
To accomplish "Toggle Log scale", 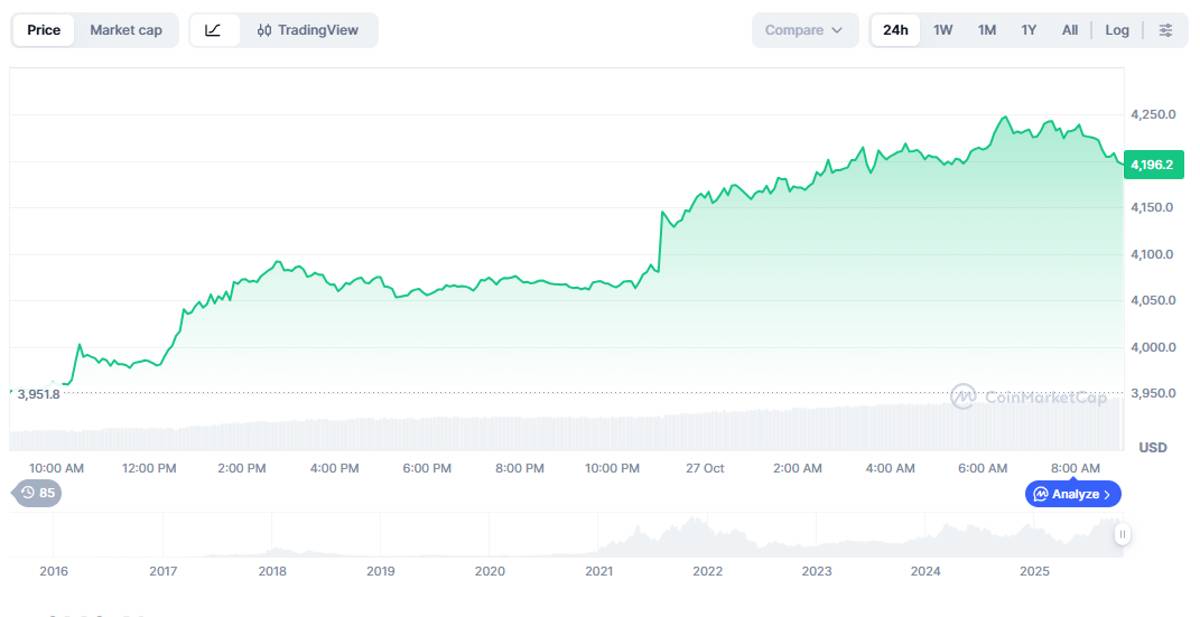I will point(1117,30).
